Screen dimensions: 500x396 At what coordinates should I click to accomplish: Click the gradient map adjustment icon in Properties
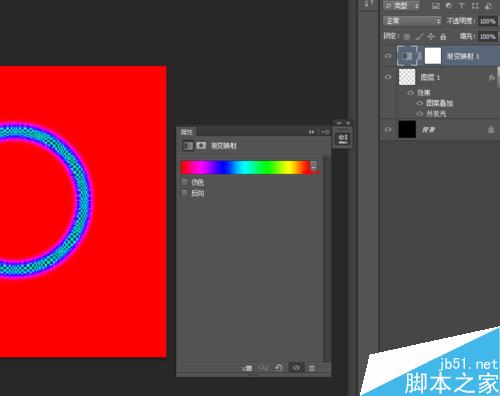coord(188,146)
